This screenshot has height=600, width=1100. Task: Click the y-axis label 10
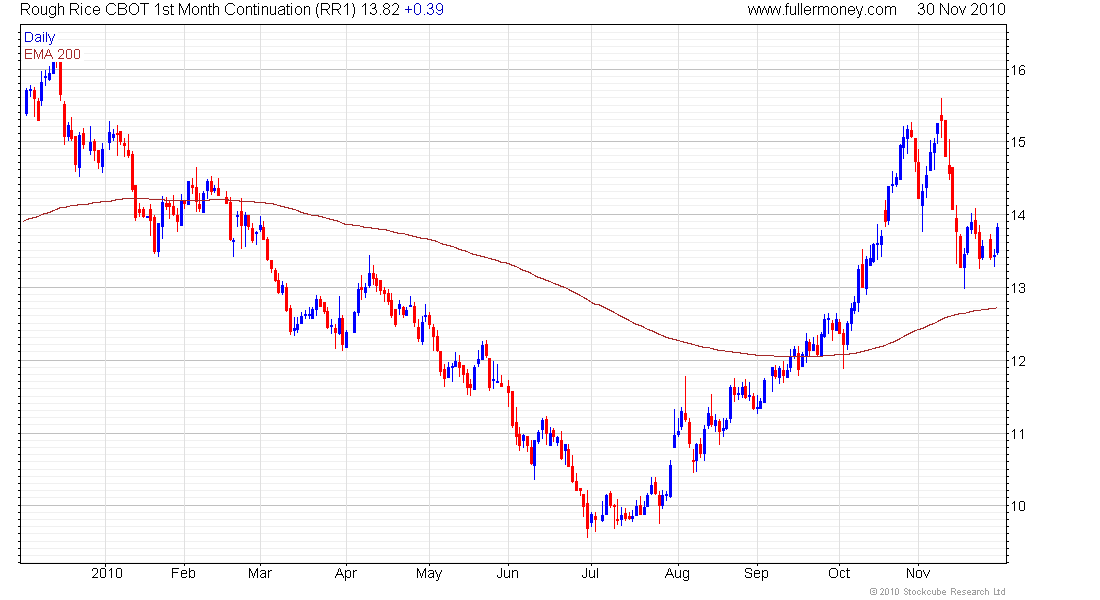(1017, 507)
